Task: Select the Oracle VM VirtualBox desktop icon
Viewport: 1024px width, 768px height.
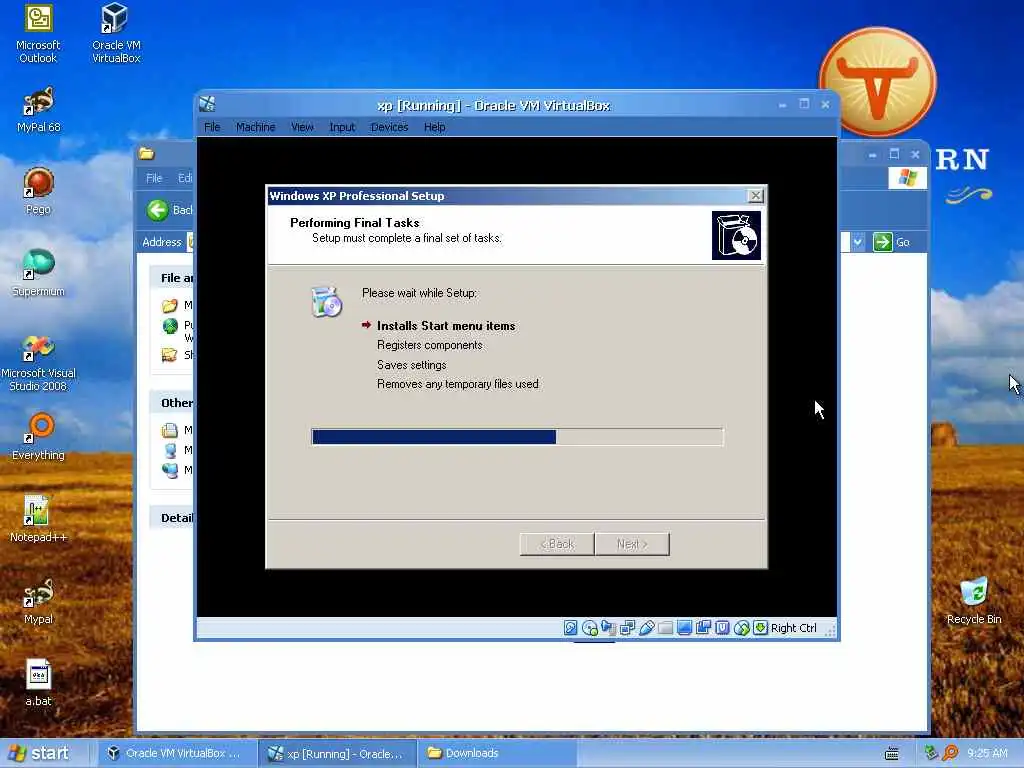Action: click(x=116, y=34)
